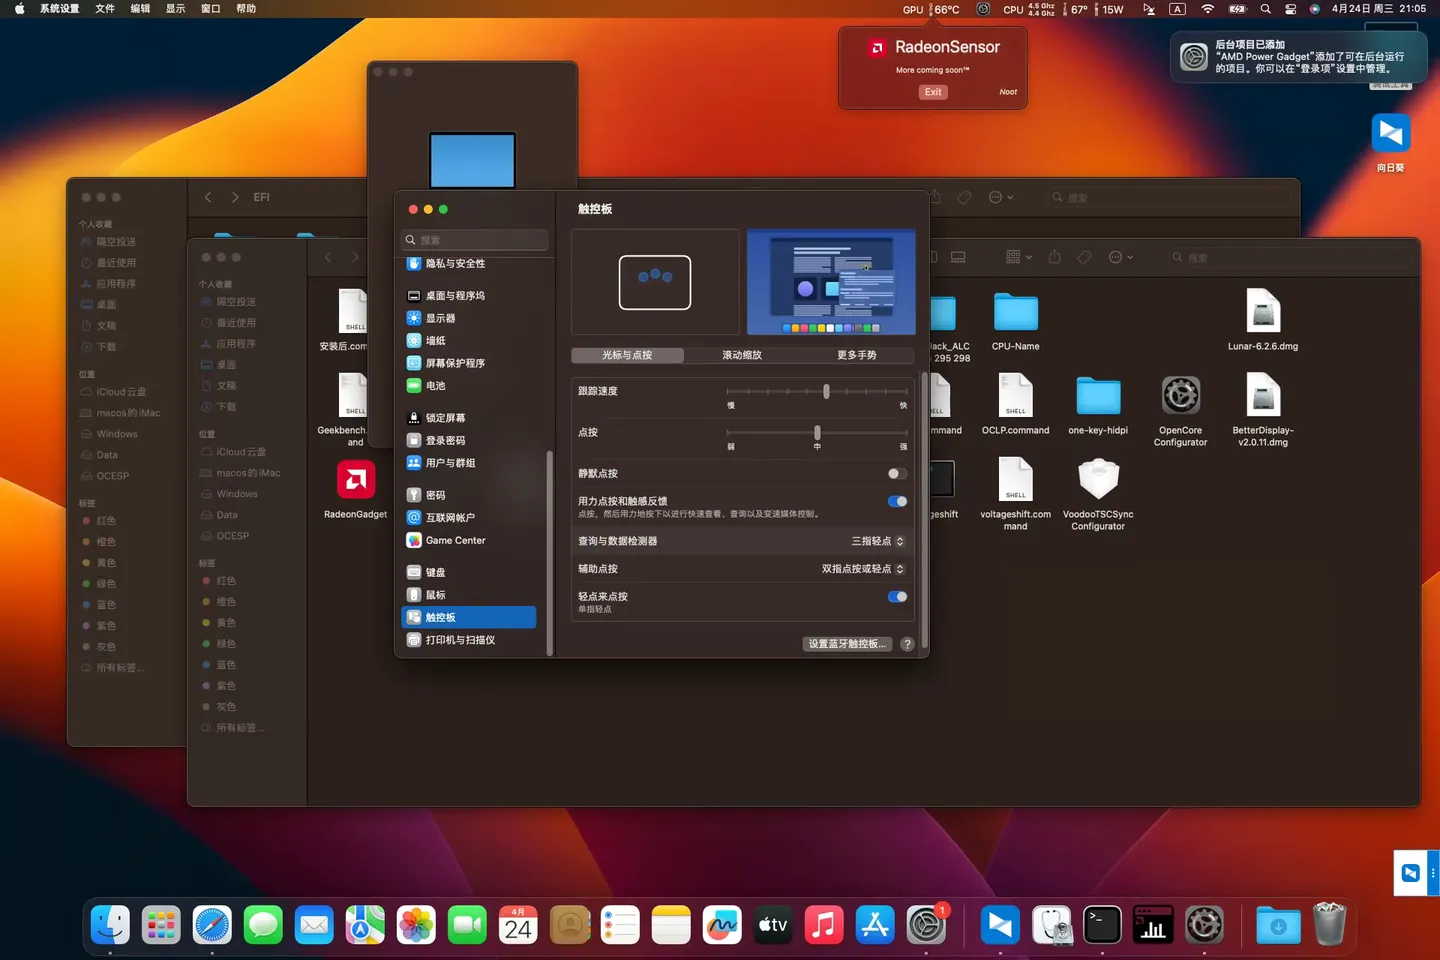
Task: Select the one-key-hidpi folder
Action: [x=1097, y=397]
